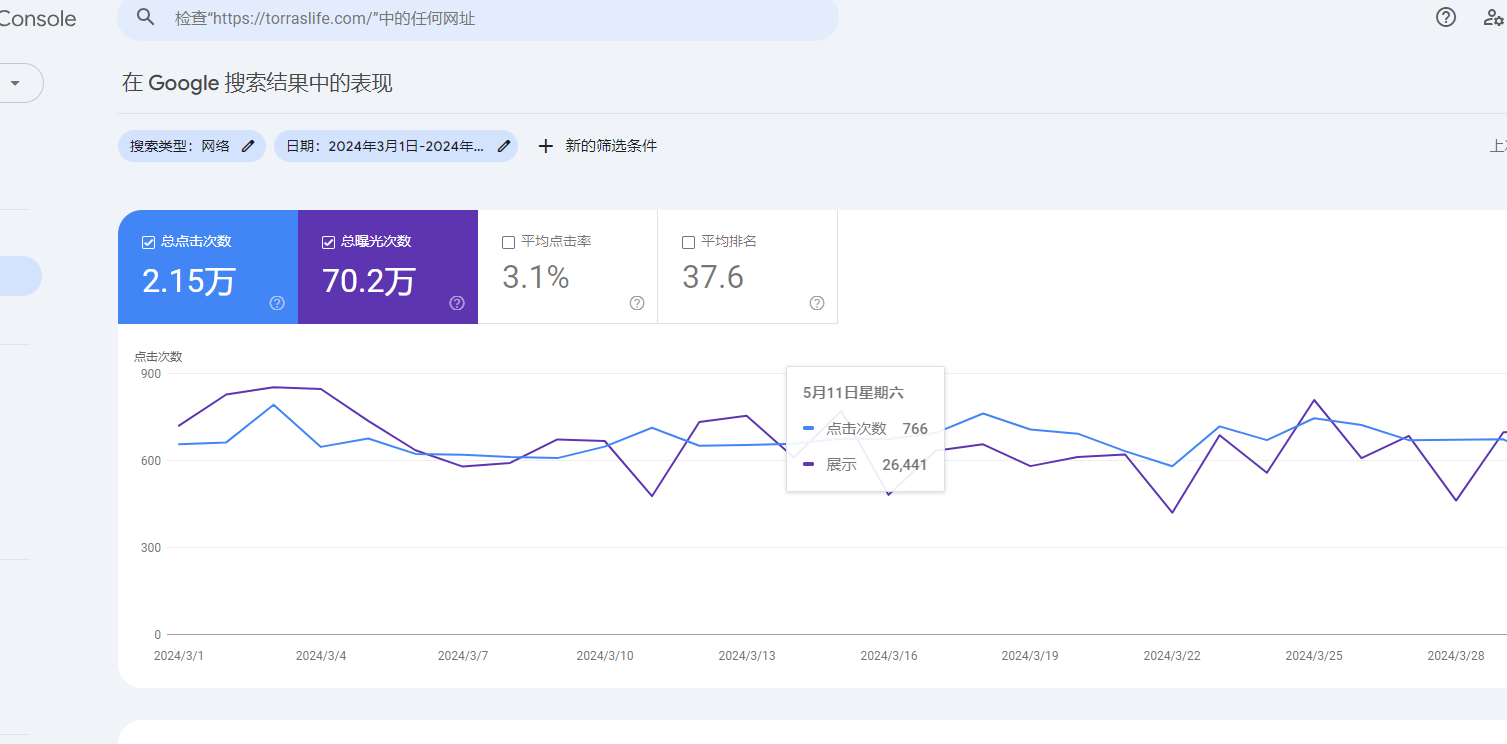Open the 日期: 2024年3月1日 filter chip
The width and height of the screenshot is (1507, 744).
tap(396, 146)
